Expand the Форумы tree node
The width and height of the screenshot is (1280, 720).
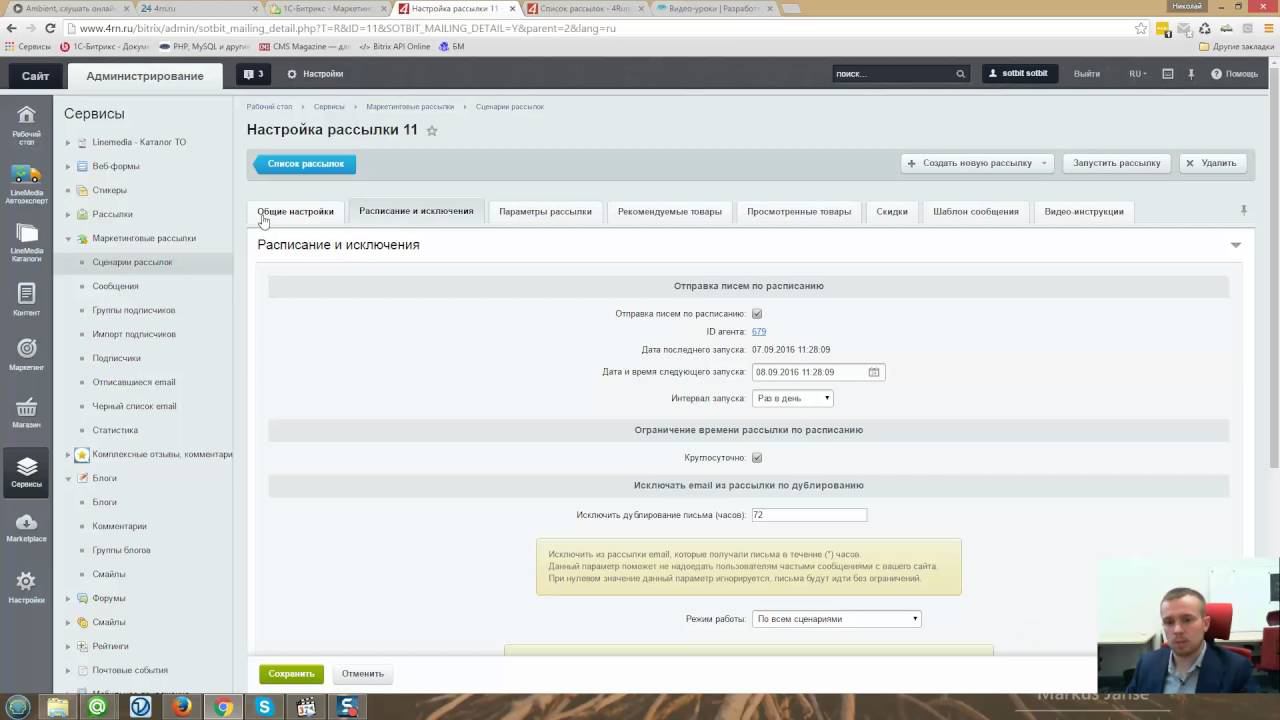pyautogui.click(x=68, y=598)
